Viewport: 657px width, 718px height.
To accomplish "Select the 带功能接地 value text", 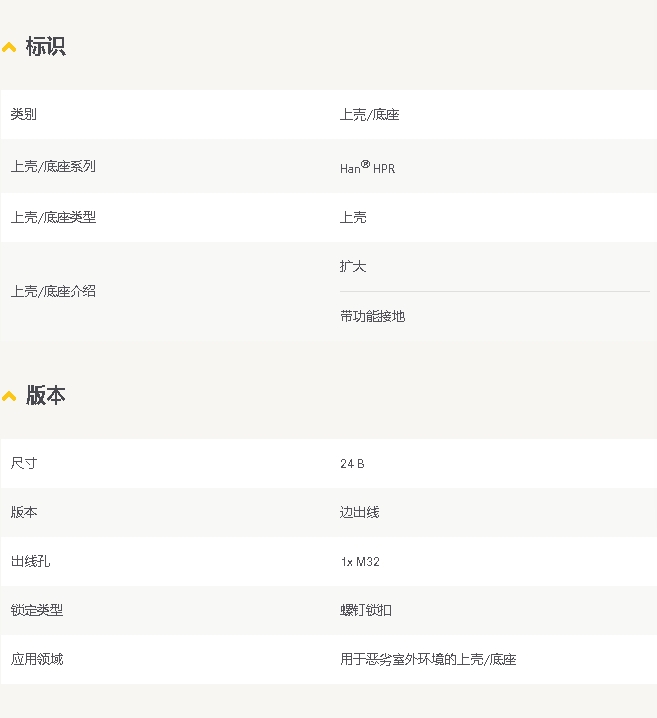I will (372, 316).
